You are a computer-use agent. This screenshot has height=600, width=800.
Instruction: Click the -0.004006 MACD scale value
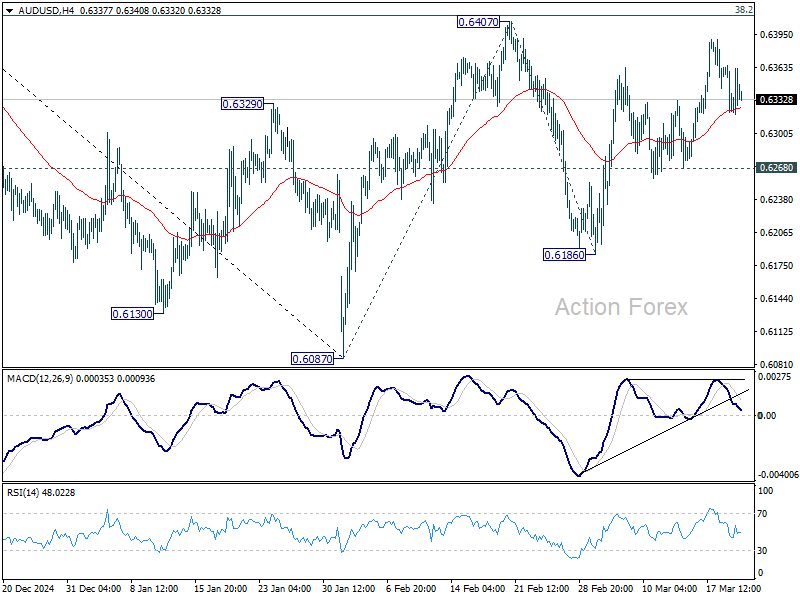pyautogui.click(x=778, y=474)
